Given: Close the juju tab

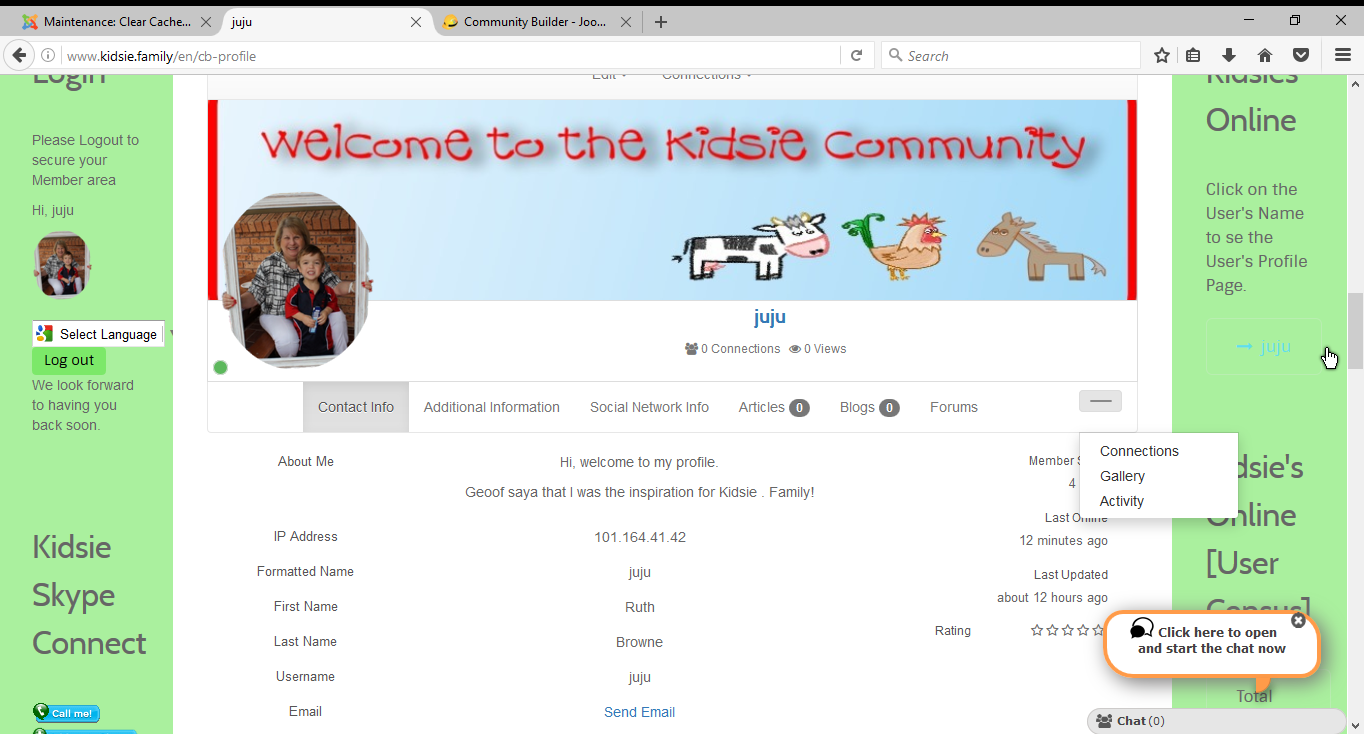Looking at the screenshot, I should point(416,22).
